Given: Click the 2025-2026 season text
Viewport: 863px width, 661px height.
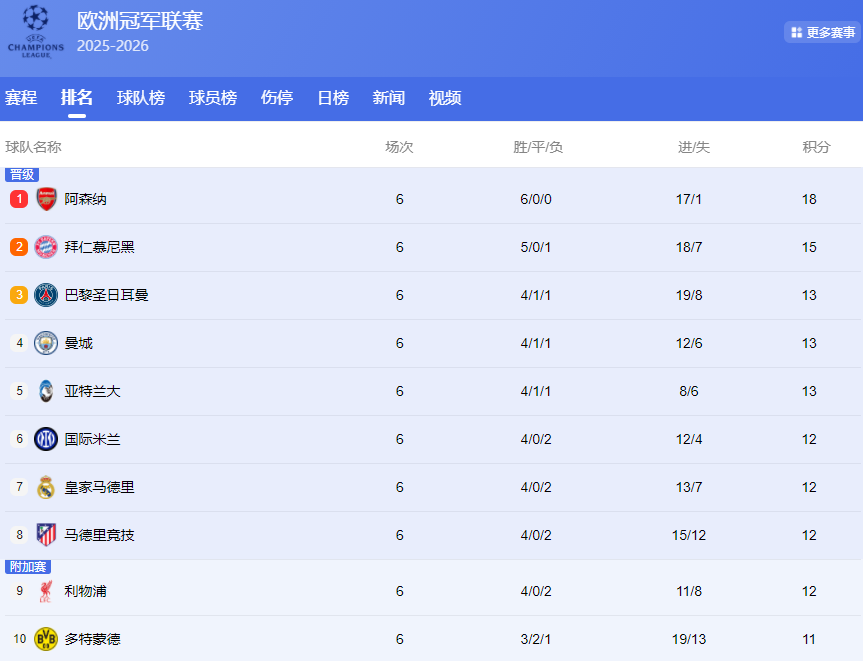Looking at the screenshot, I should coord(113,46).
